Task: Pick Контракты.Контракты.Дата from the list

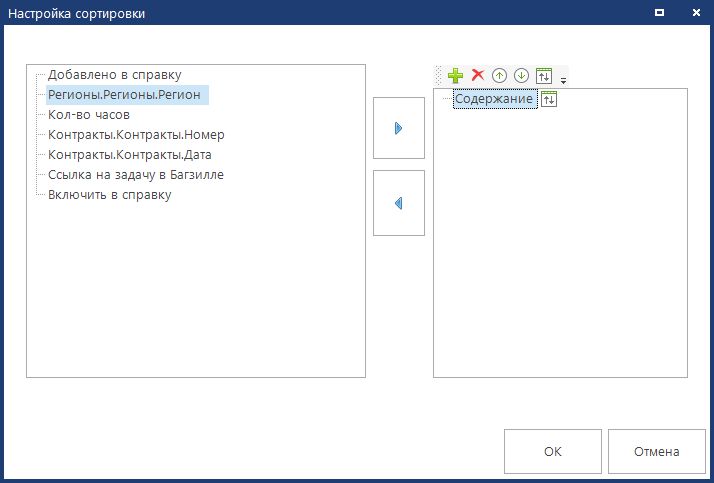Action: click(x=129, y=155)
